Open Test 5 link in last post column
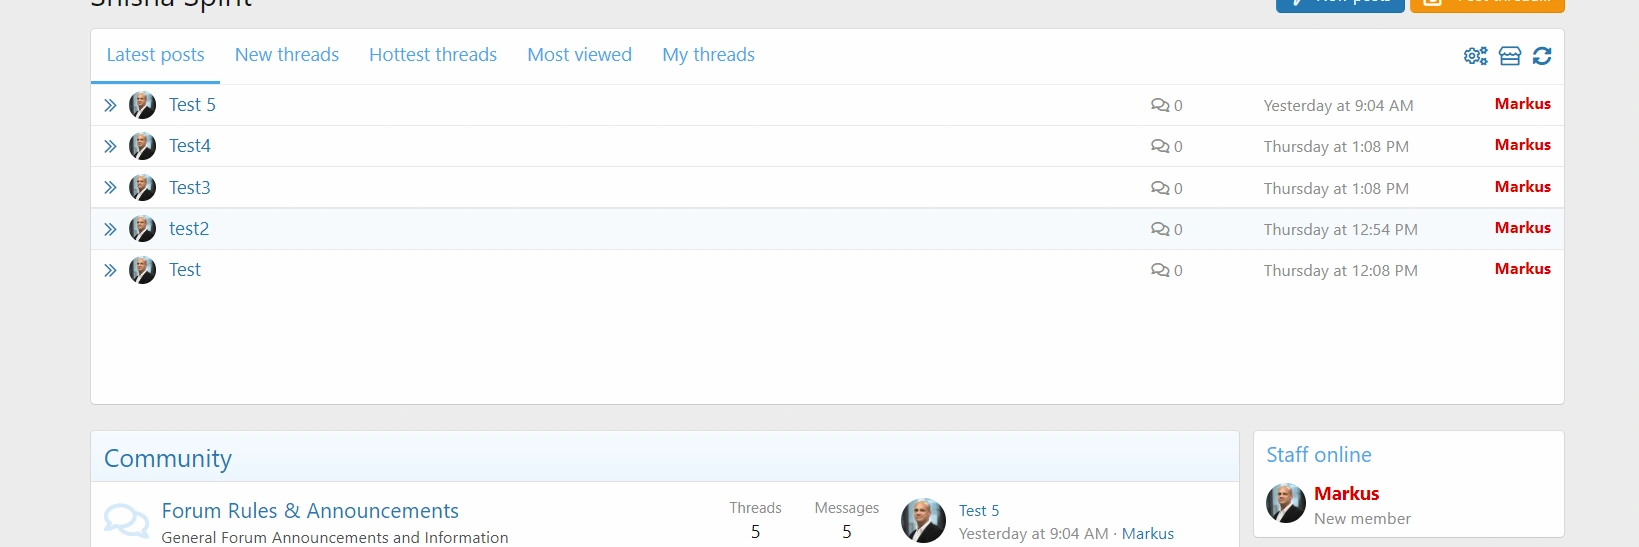This screenshot has height=547, width=1639. (978, 511)
